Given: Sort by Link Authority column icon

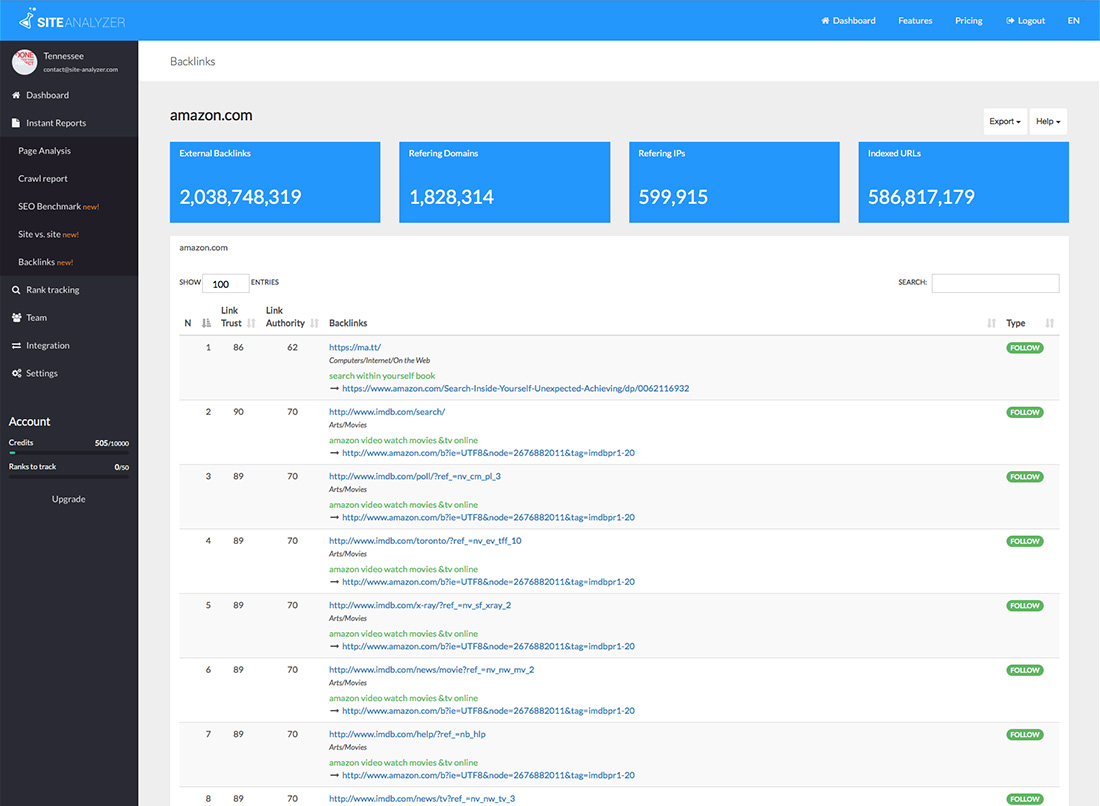Looking at the screenshot, I should 314,323.
